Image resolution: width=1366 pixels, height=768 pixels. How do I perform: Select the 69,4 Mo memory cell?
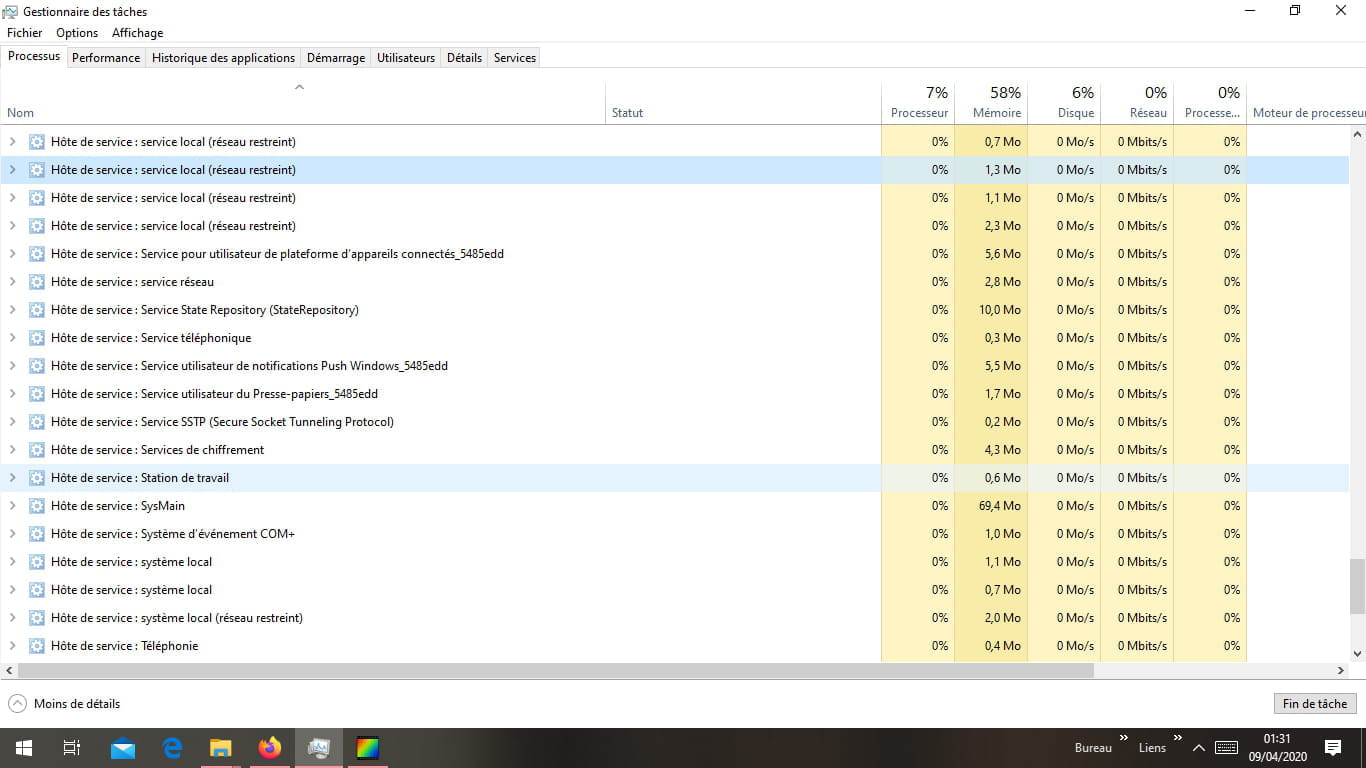pyautogui.click(x=991, y=506)
